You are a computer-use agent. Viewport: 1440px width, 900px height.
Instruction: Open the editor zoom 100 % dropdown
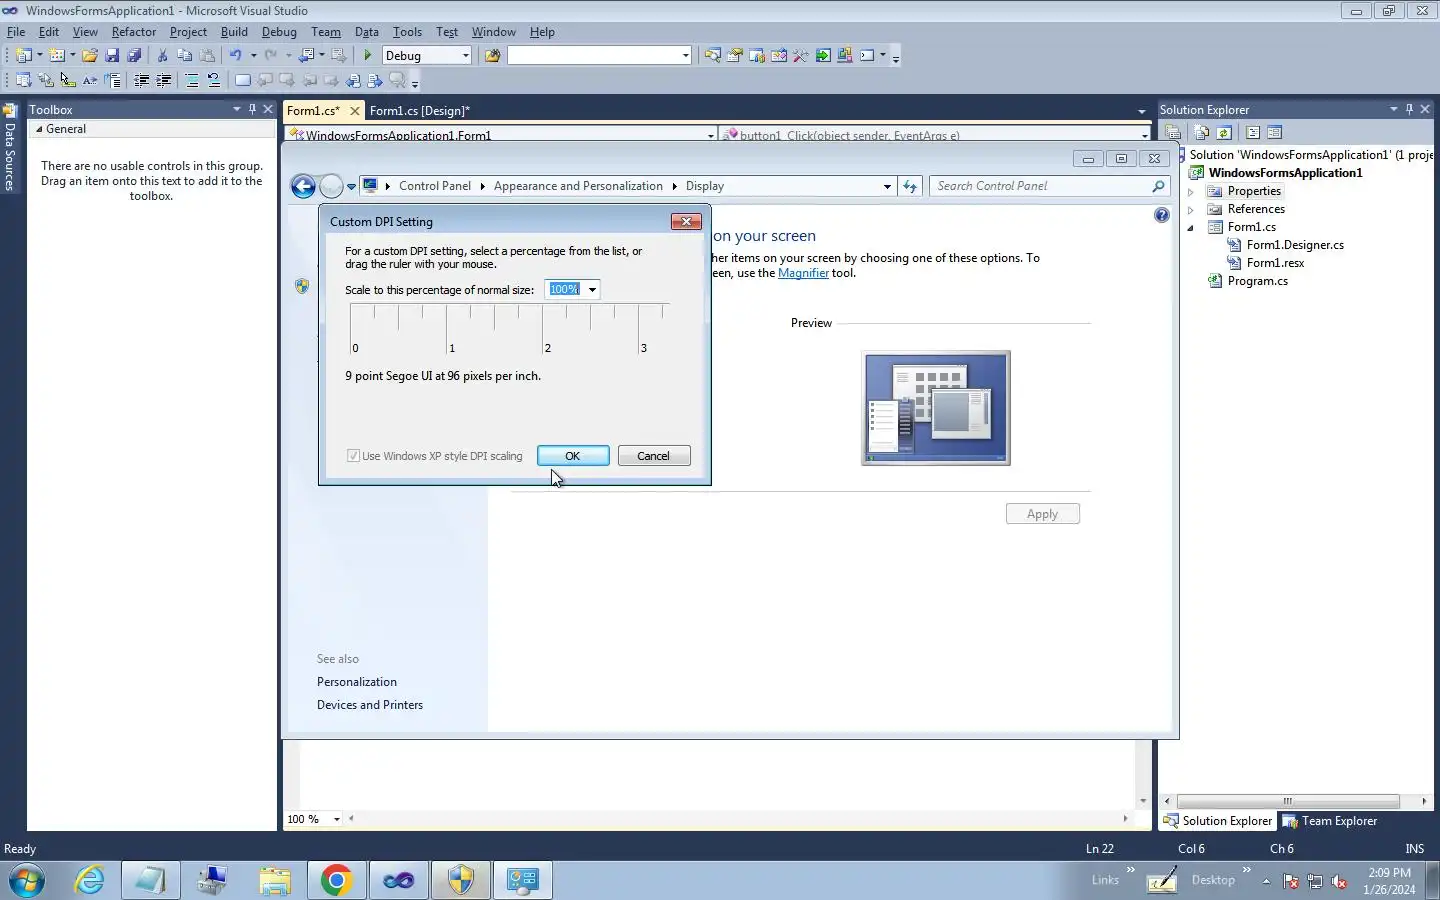click(x=337, y=819)
